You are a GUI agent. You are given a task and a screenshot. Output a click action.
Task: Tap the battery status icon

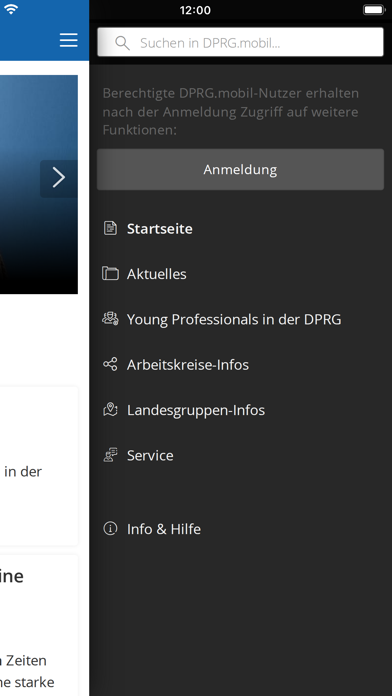[374, 10]
